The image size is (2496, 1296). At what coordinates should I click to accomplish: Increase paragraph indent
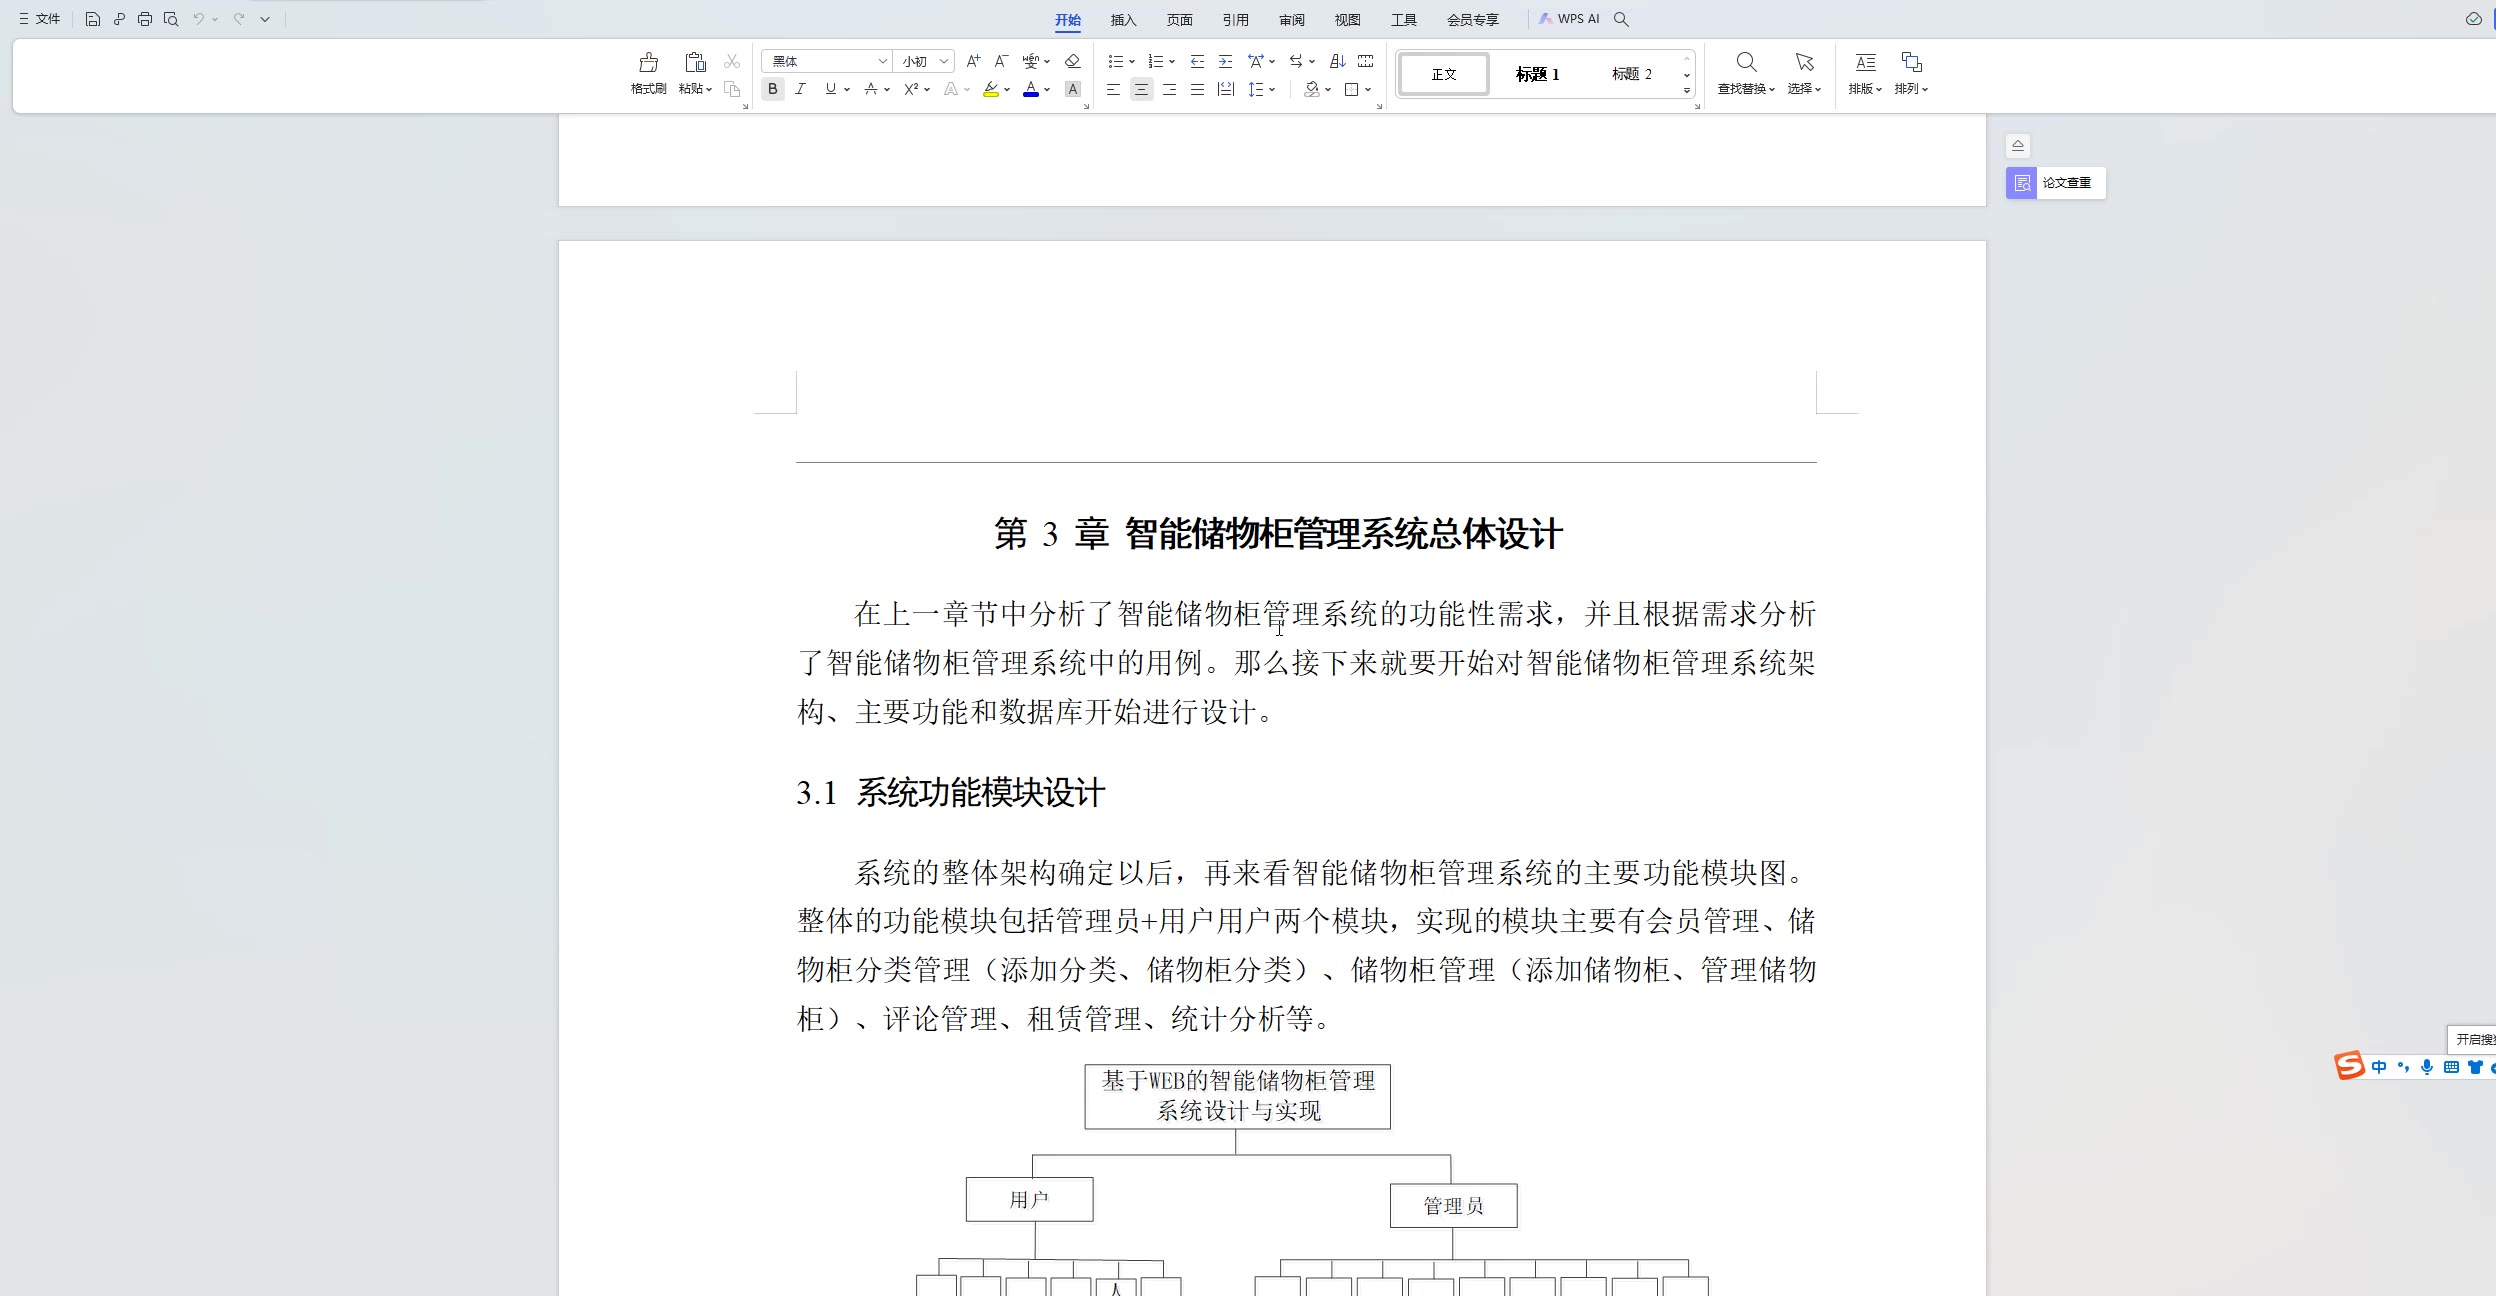[1225, 61]
